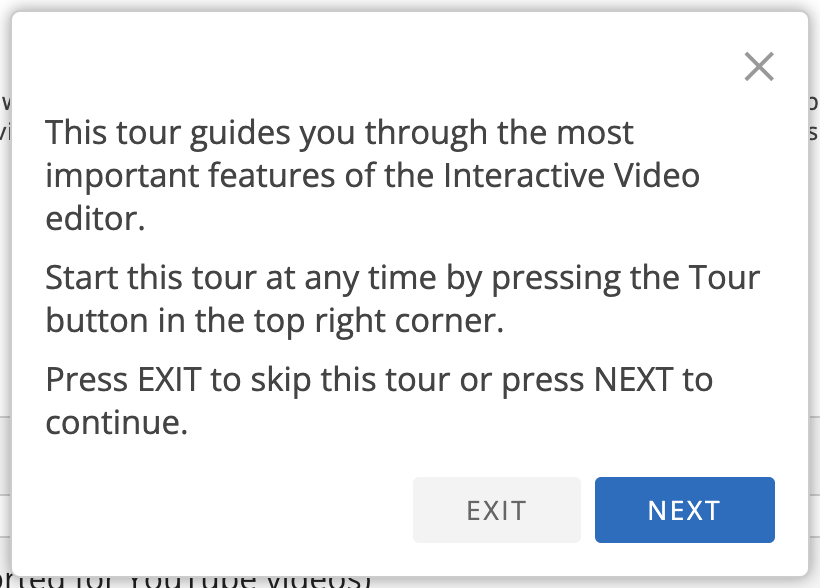Viewport: 820px width, 588px height.
Task: Click the word 'editor.' in the first paragraph
Action: coord(96,218)
